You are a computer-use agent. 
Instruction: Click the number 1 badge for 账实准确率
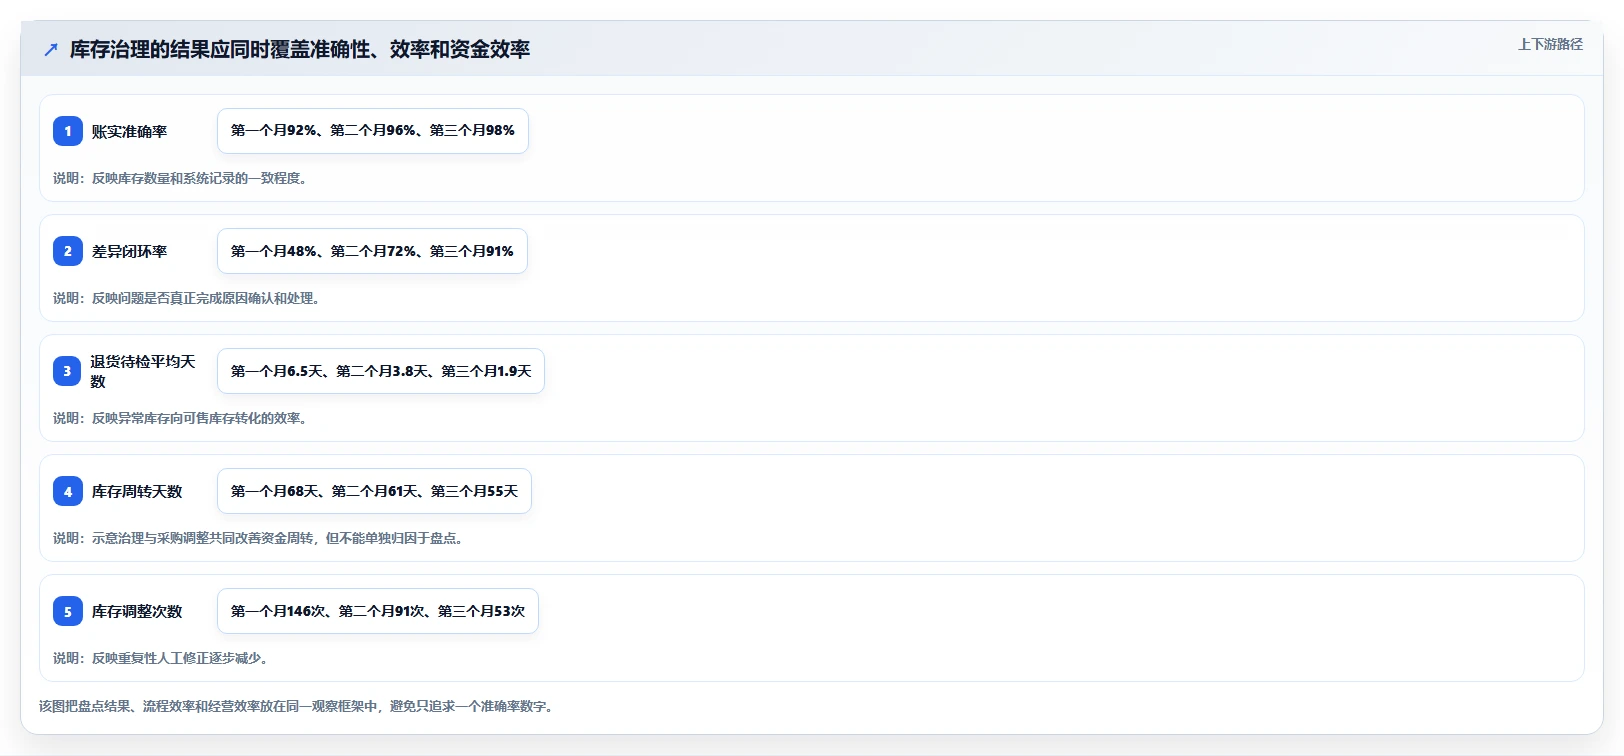click(x=68, y=131)
